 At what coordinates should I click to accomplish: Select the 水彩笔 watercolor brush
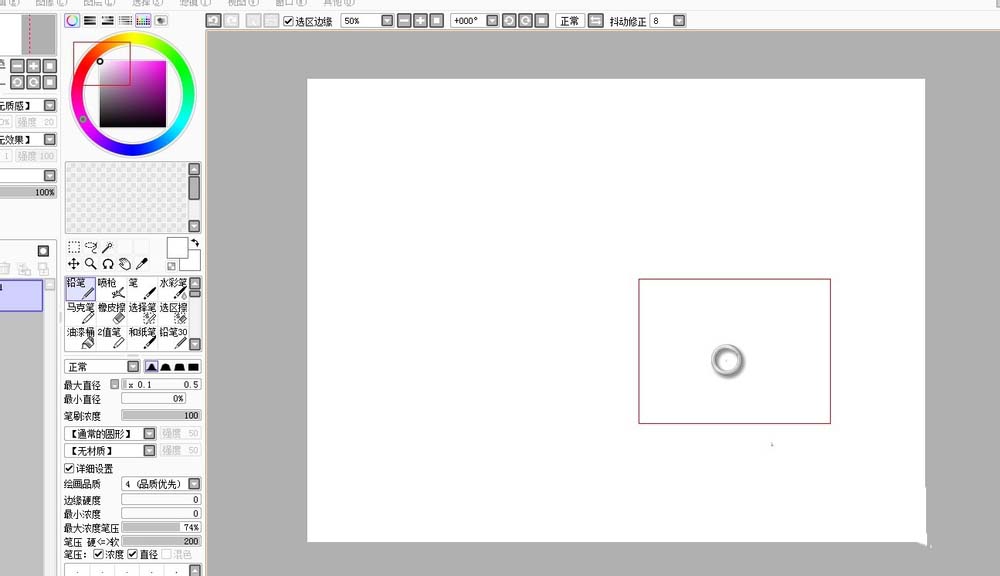(173, 288)
